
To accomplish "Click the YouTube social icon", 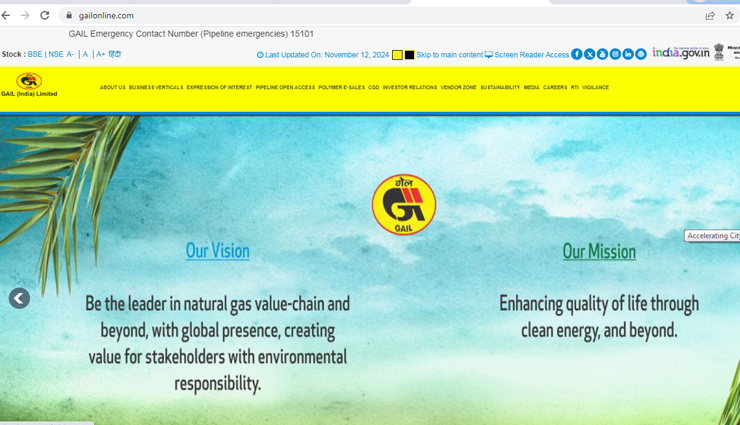I will (x=602, y=54).
